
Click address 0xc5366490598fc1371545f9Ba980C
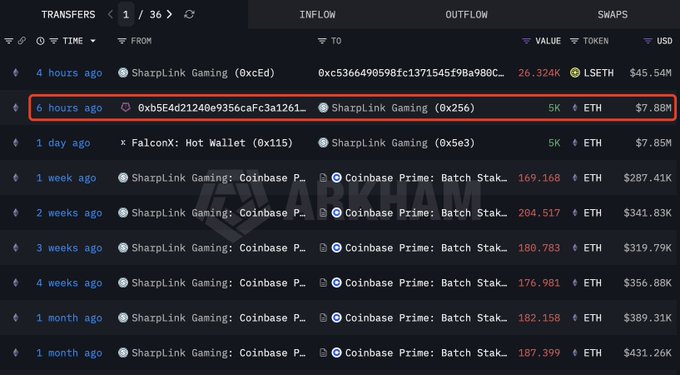(411, 73)
